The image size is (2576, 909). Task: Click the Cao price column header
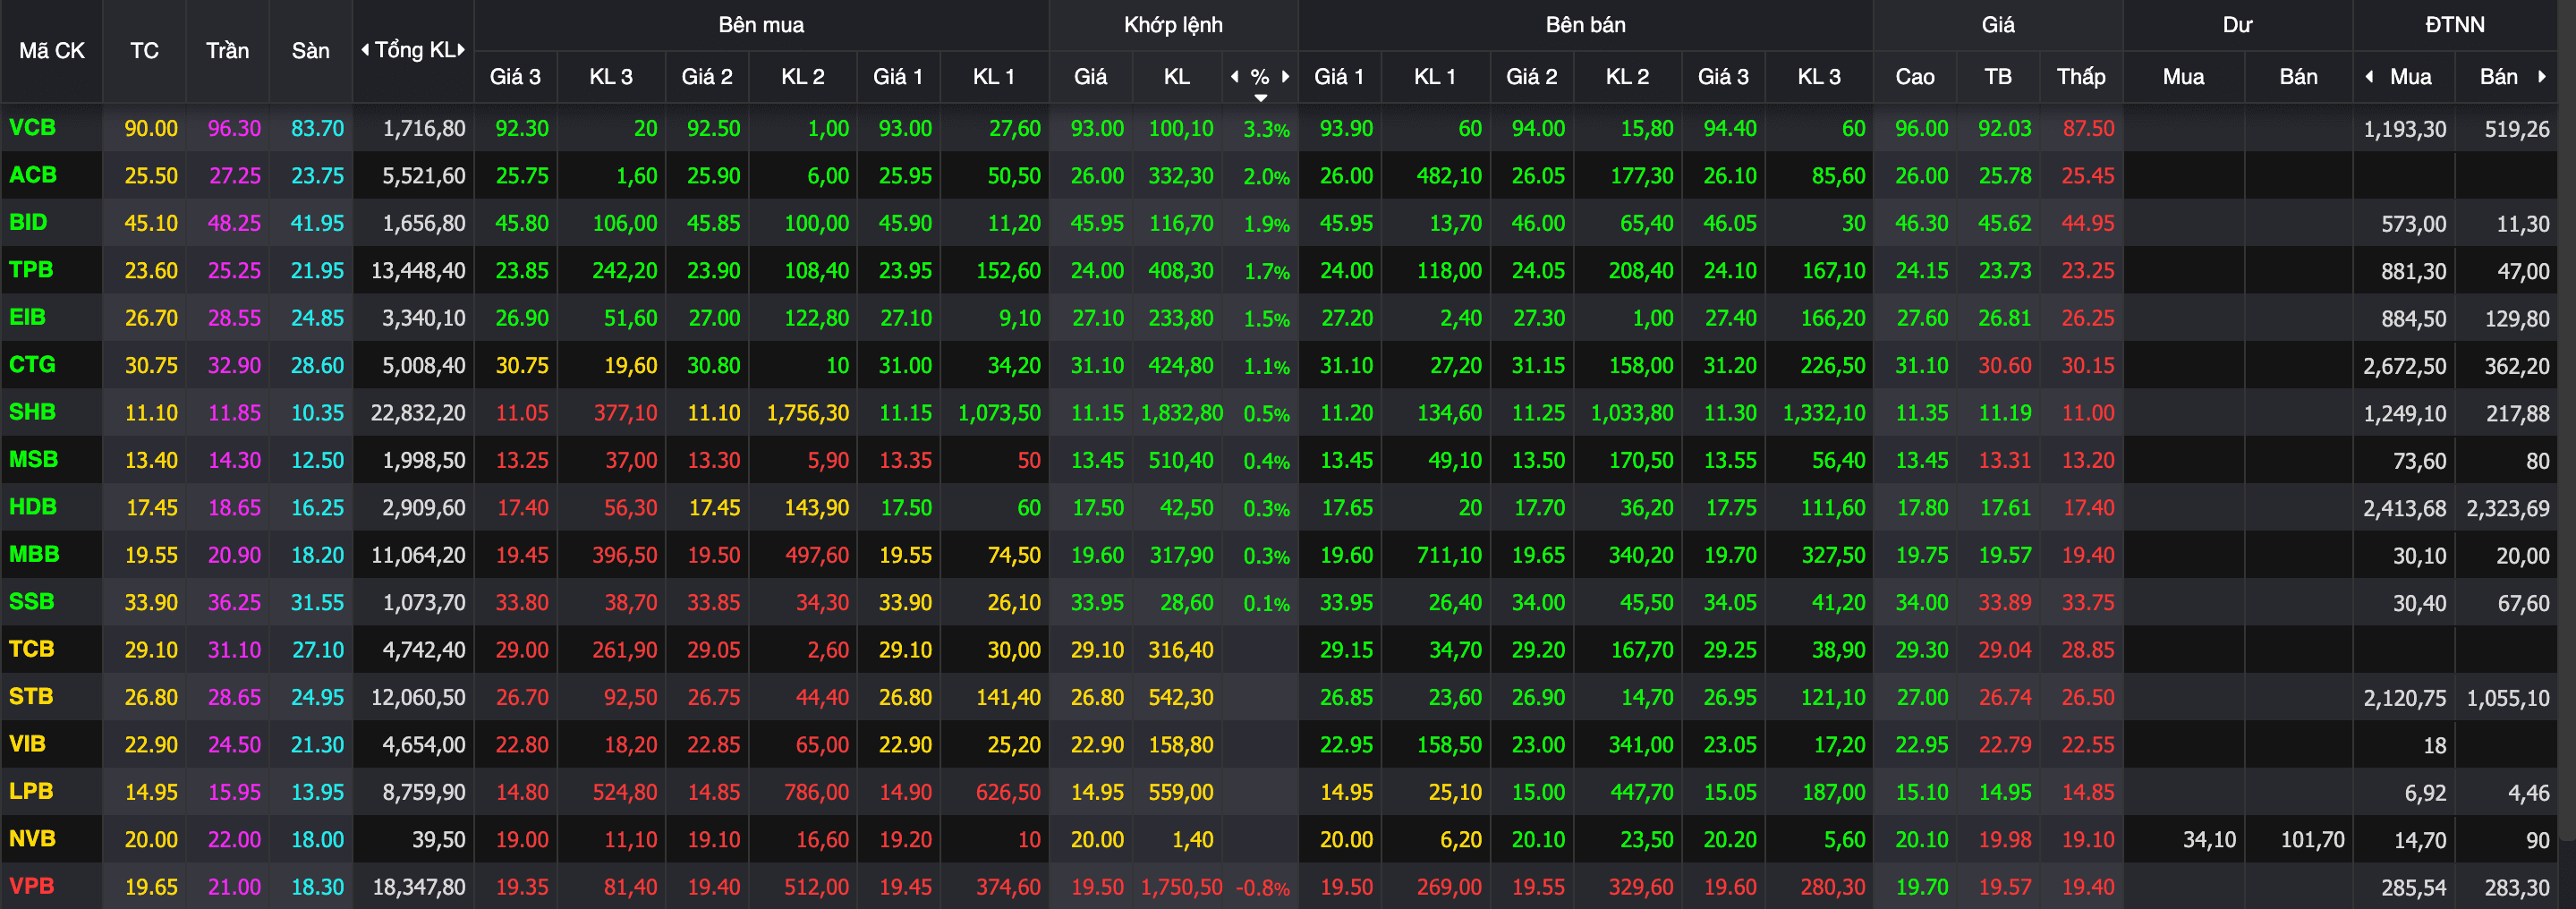(x=1914, y=77)
